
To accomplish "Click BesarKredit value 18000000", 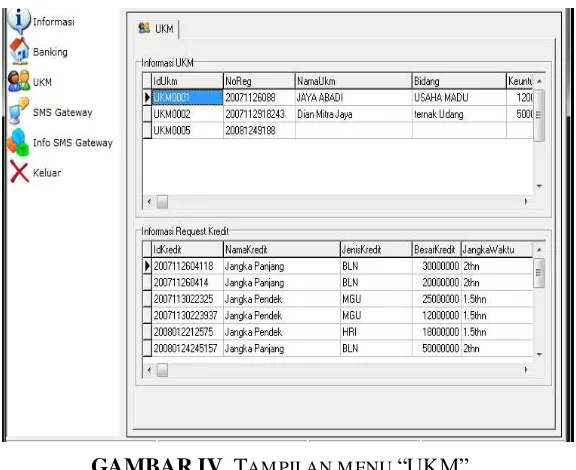I will (x=436, y=332).
